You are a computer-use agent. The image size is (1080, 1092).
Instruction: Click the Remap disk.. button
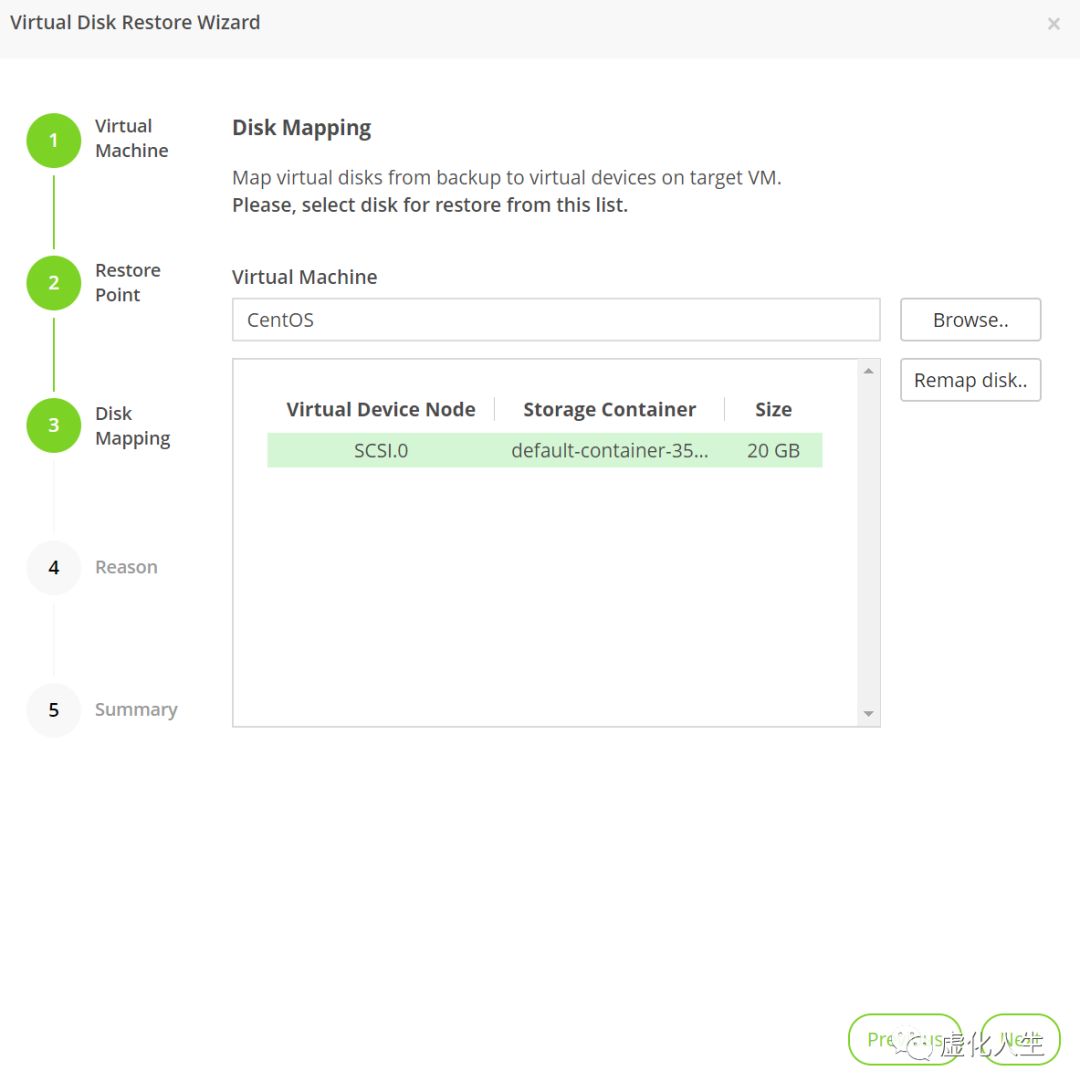(970, 380)
